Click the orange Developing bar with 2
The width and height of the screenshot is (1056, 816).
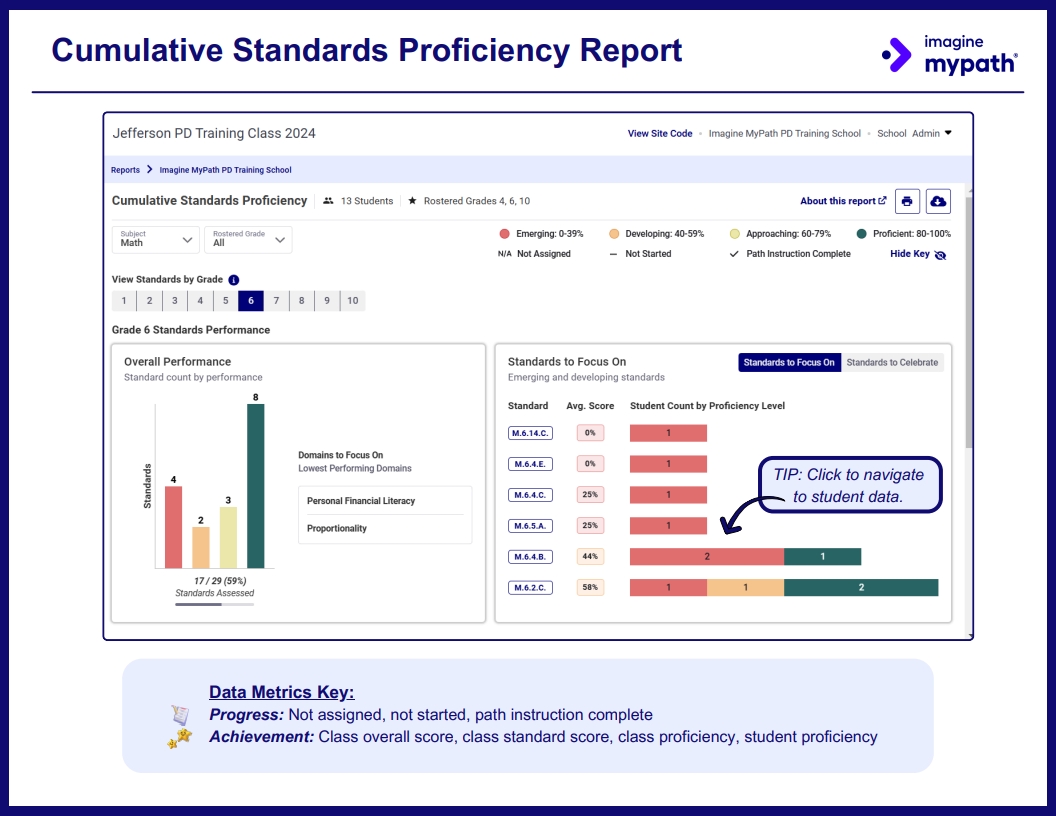pyautogui.click(x=201, y=547)
